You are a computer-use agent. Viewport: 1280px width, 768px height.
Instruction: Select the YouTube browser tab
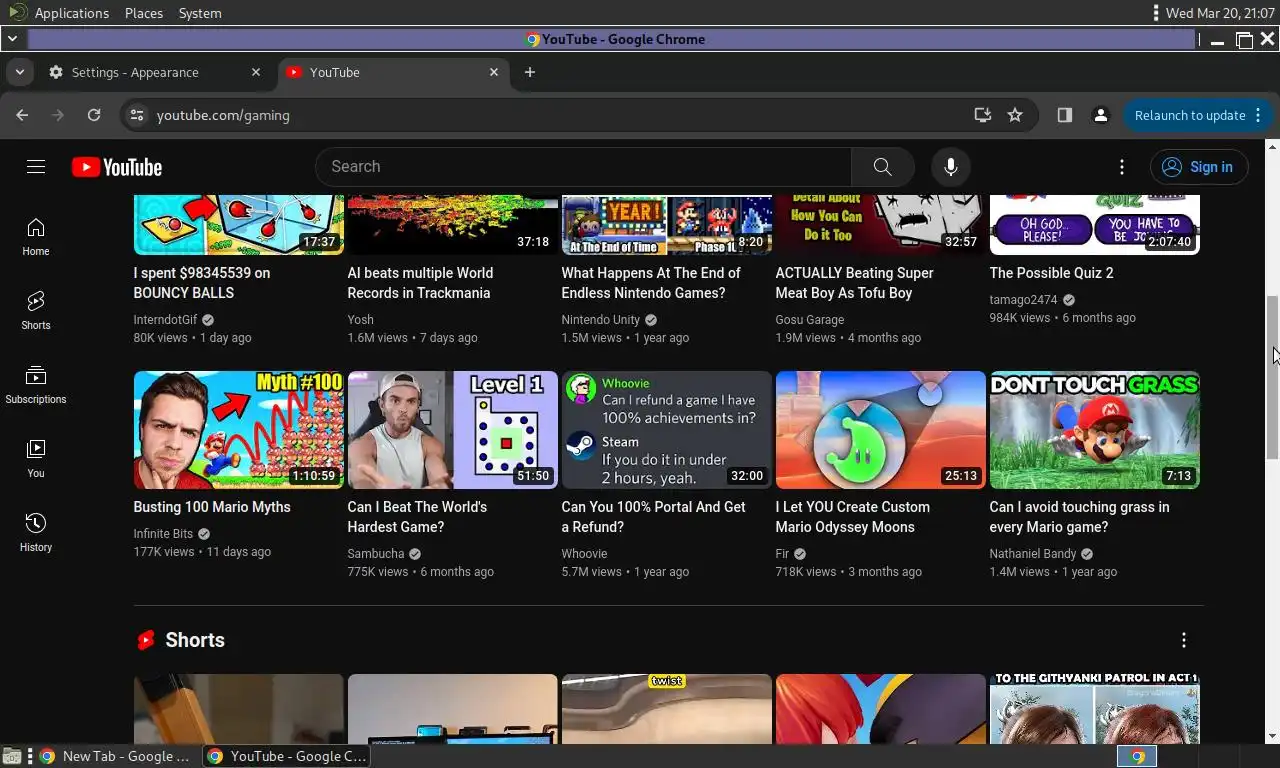[x=392, y=72]
